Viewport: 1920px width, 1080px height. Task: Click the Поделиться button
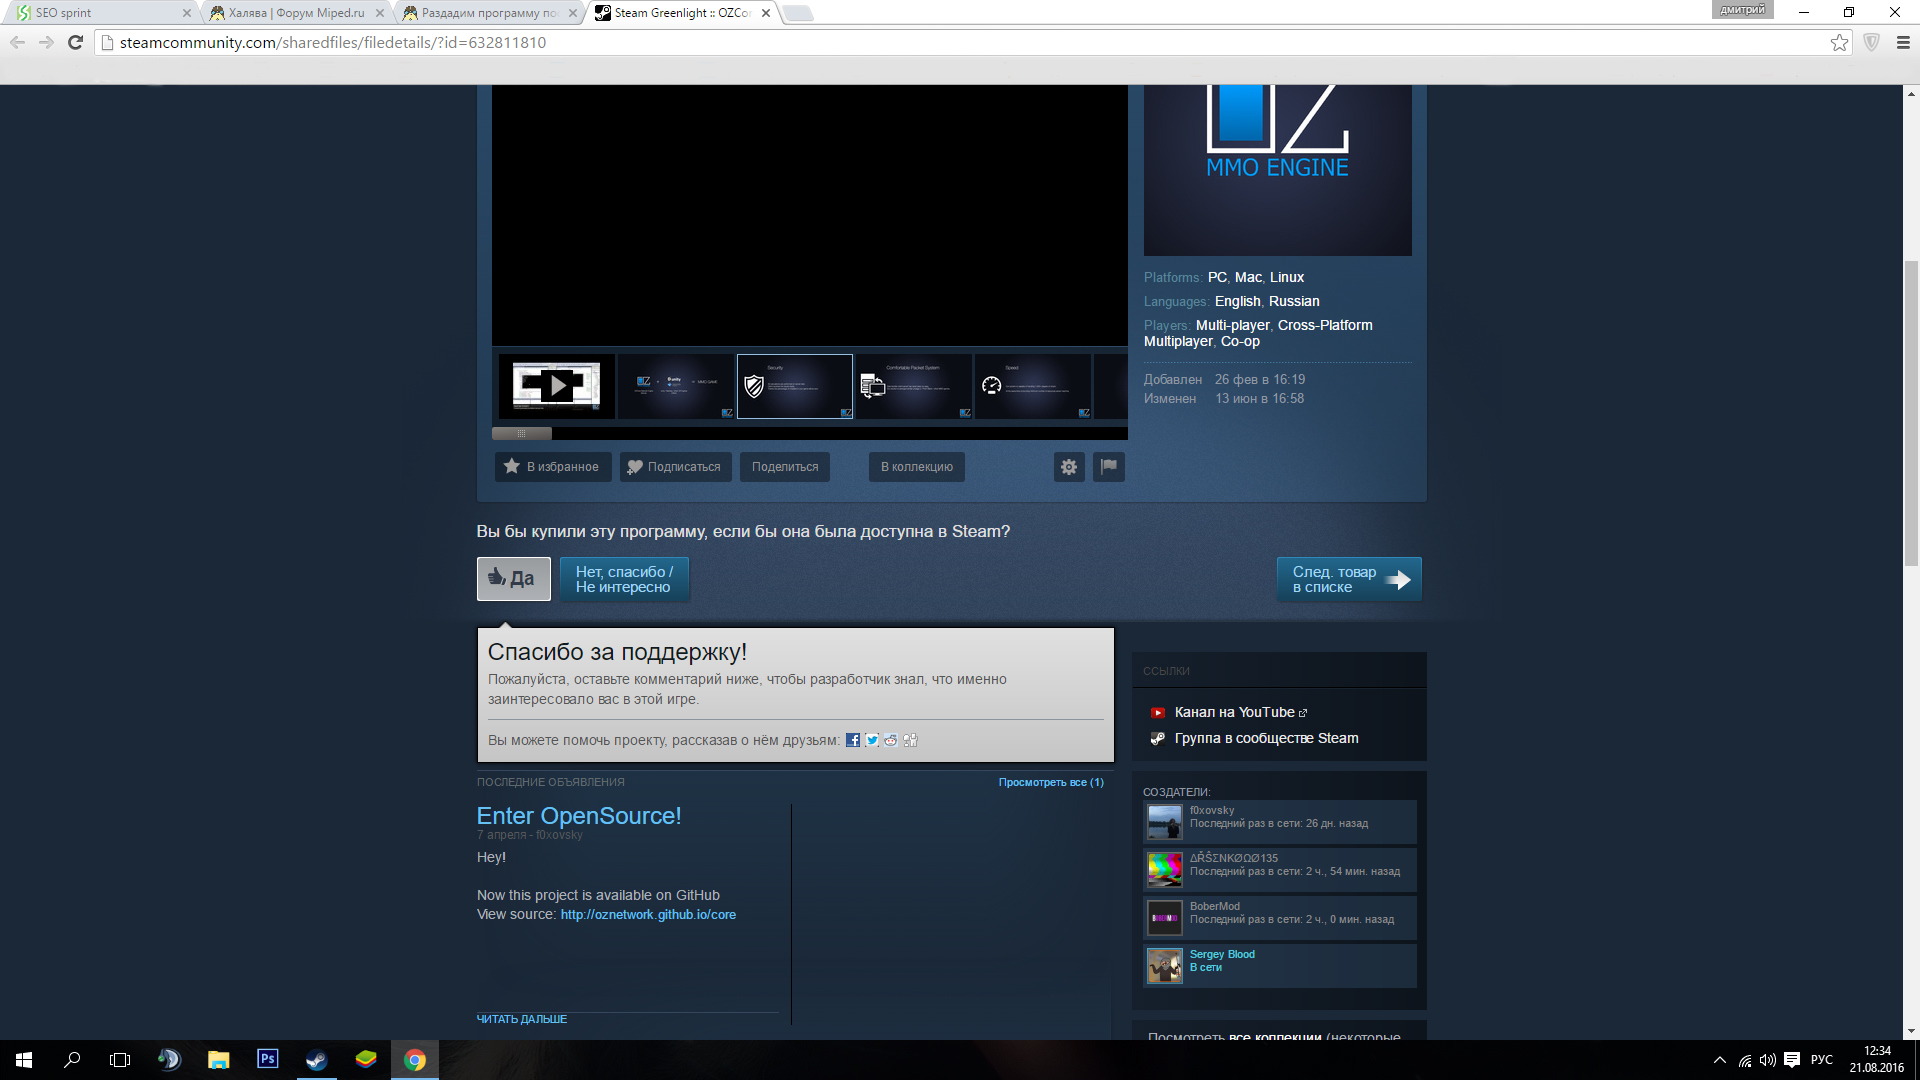[785, 467]
